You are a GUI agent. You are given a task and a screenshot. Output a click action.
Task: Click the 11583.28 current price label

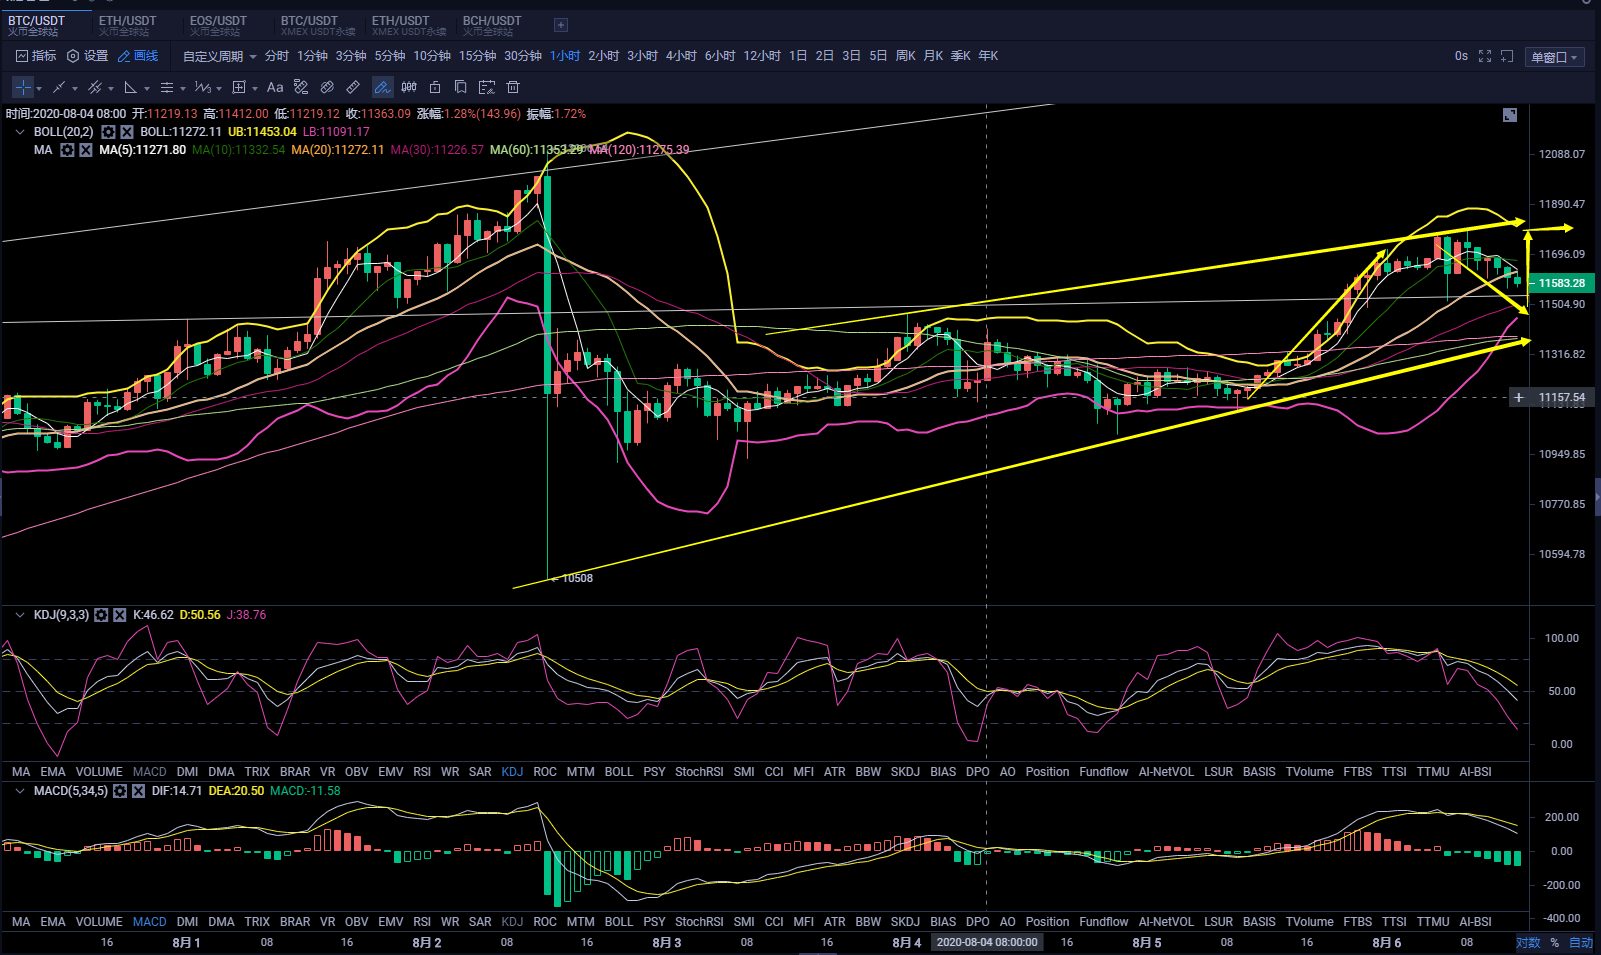point(1562,283)
